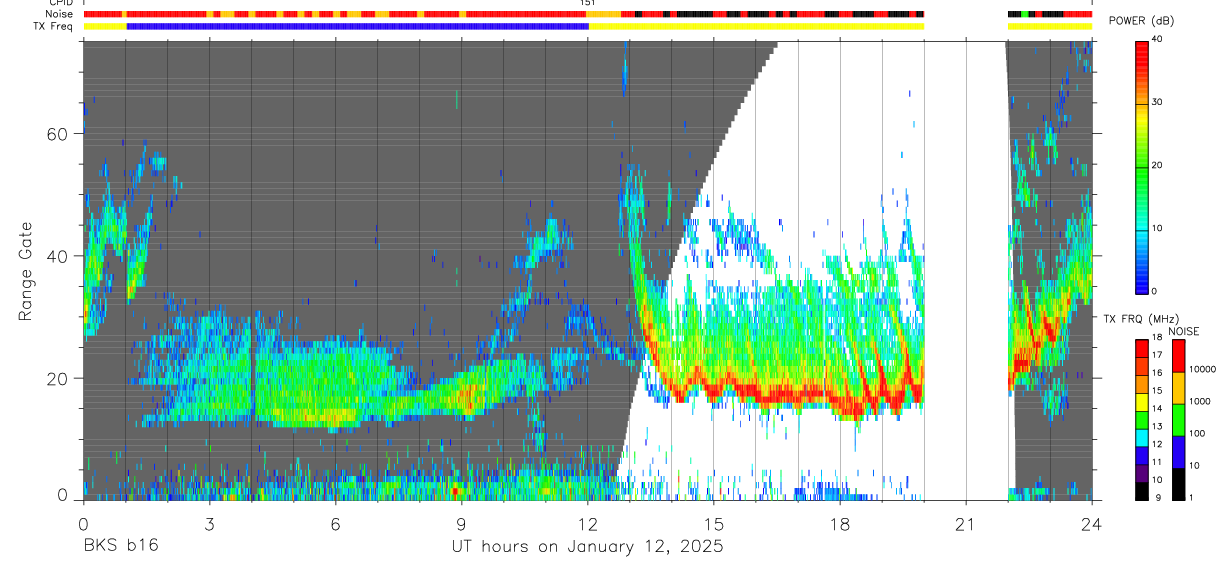
Task: Click NOISE scale value '1000'
Action: click(1200, 401)
